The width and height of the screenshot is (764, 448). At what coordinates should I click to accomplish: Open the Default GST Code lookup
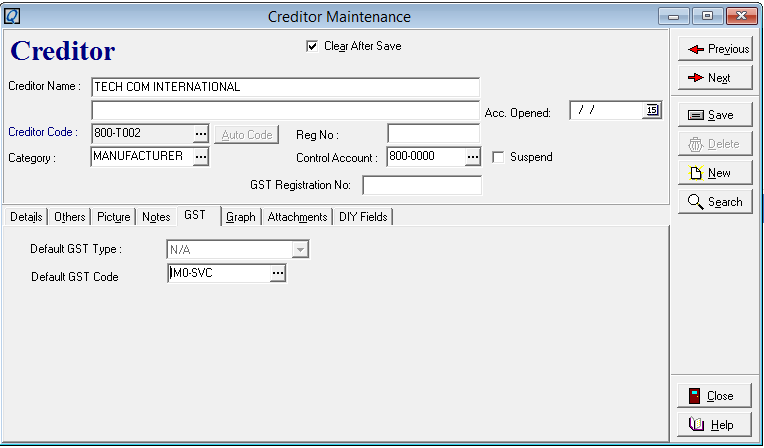278,273
